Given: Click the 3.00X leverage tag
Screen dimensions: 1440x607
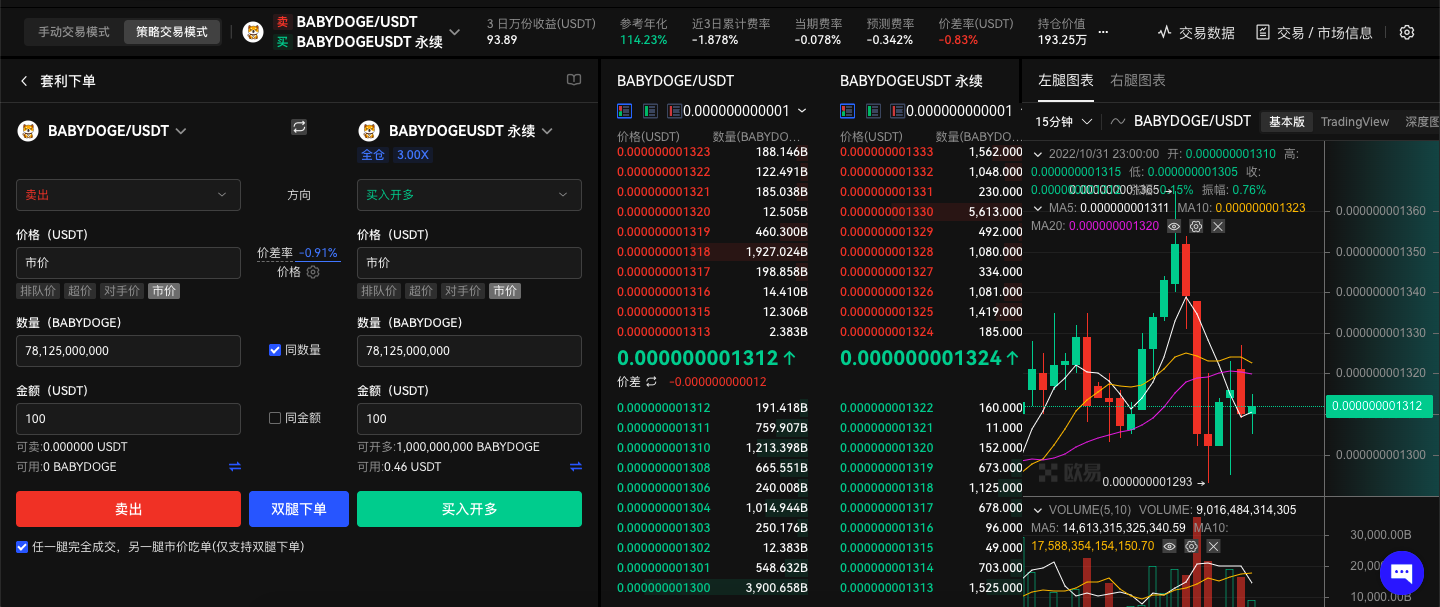Looking at the screenshot, I should [413, 155].
